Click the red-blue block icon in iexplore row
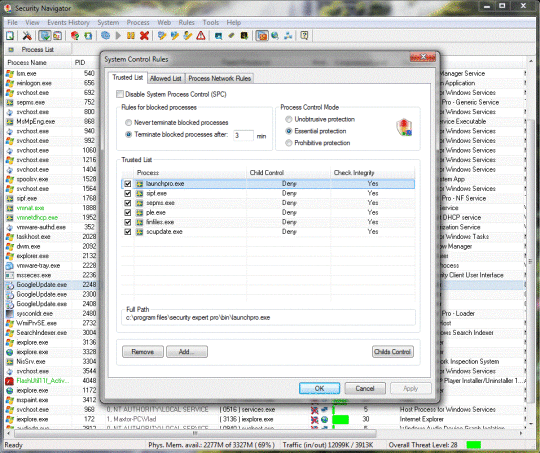Screen dimensions: 540x453 point(314,419)
